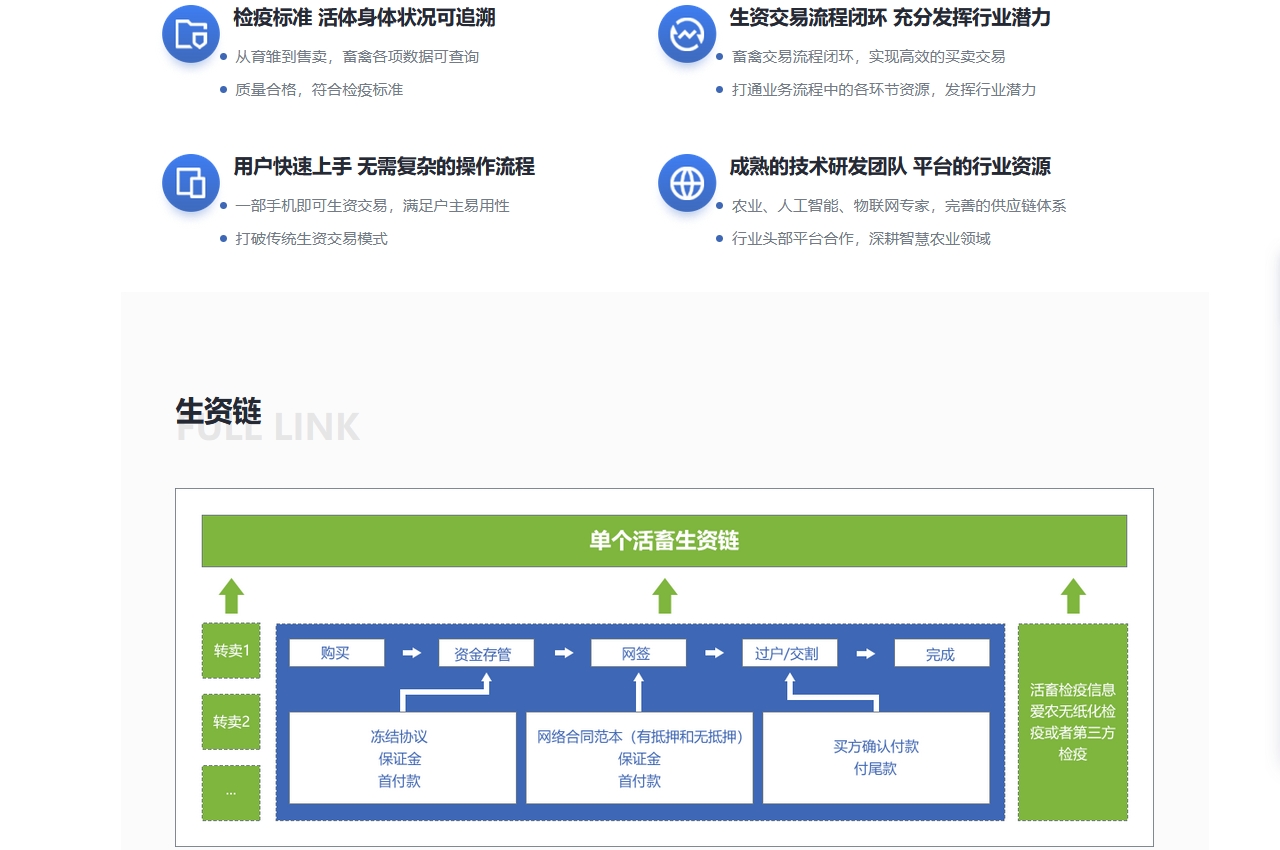Click the 购买 button in the flowchart

click(337, 652)
